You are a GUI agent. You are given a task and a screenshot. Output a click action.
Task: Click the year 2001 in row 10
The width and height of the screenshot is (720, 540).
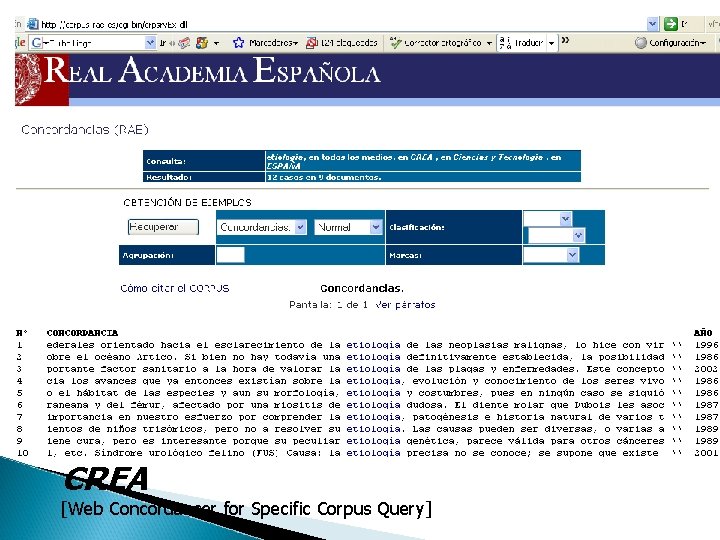pos(706,453)
